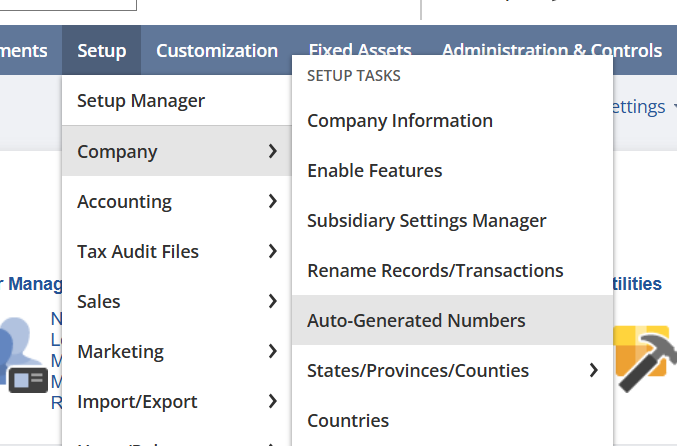Select Setup Manager from the menu
Image resolution: width=677 pixels, height=446 pixels.
click(141, 101)
